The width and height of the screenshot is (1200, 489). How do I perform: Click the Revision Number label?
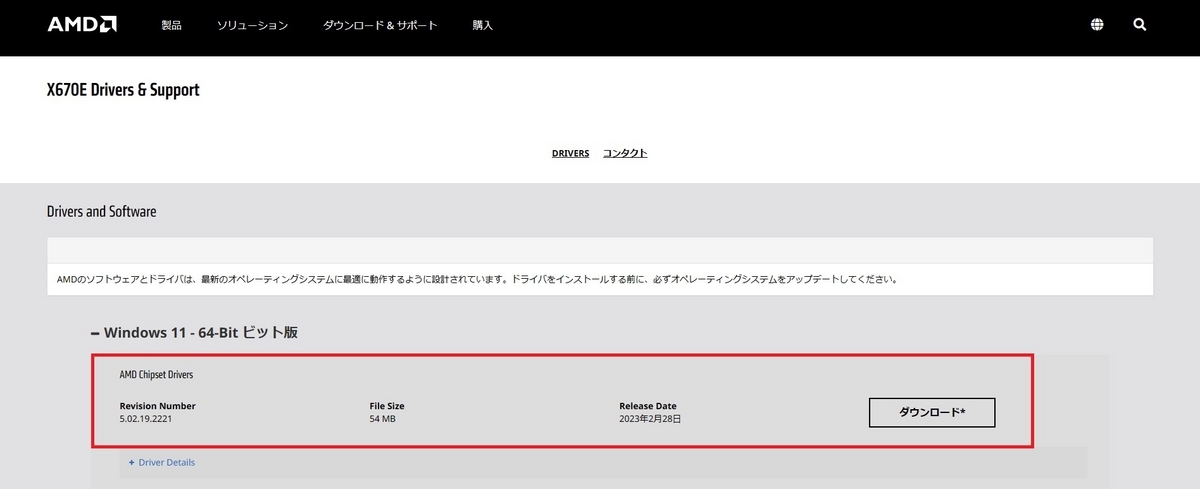click(x=157, y=406)
